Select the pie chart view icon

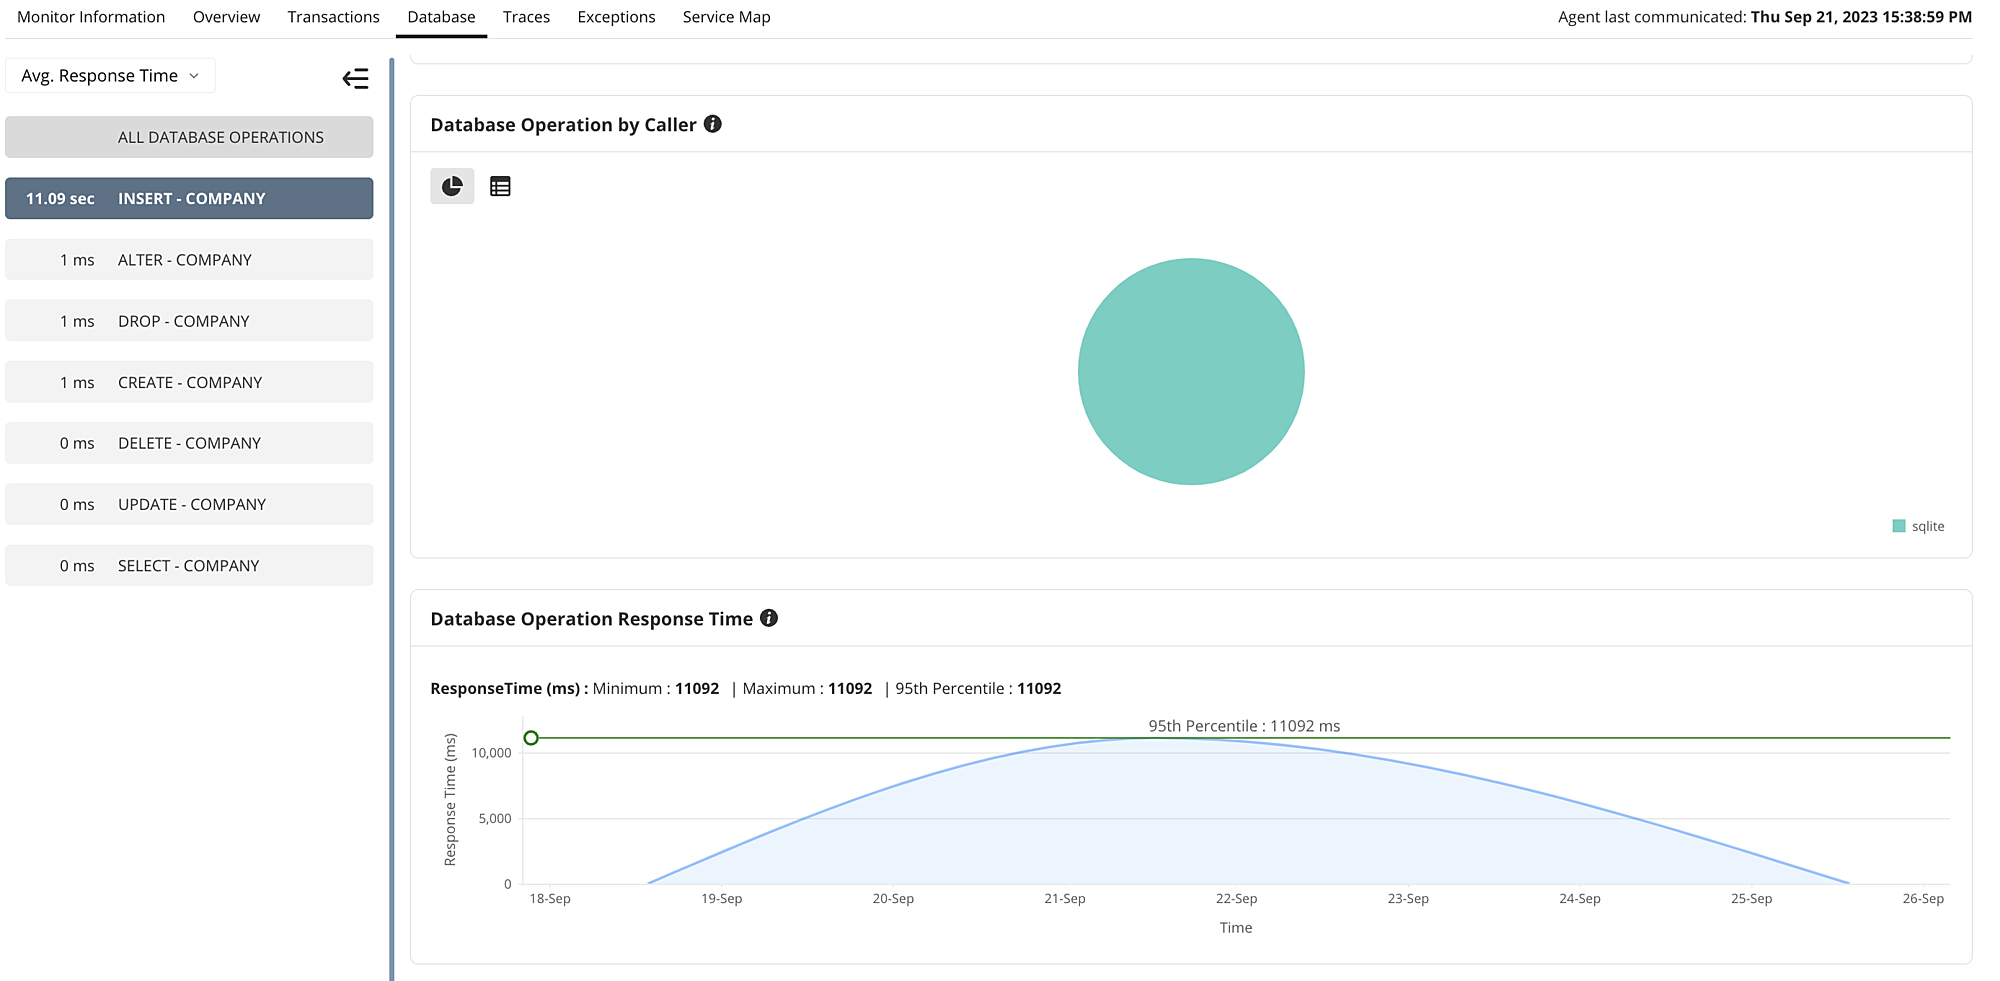point(452,185)
